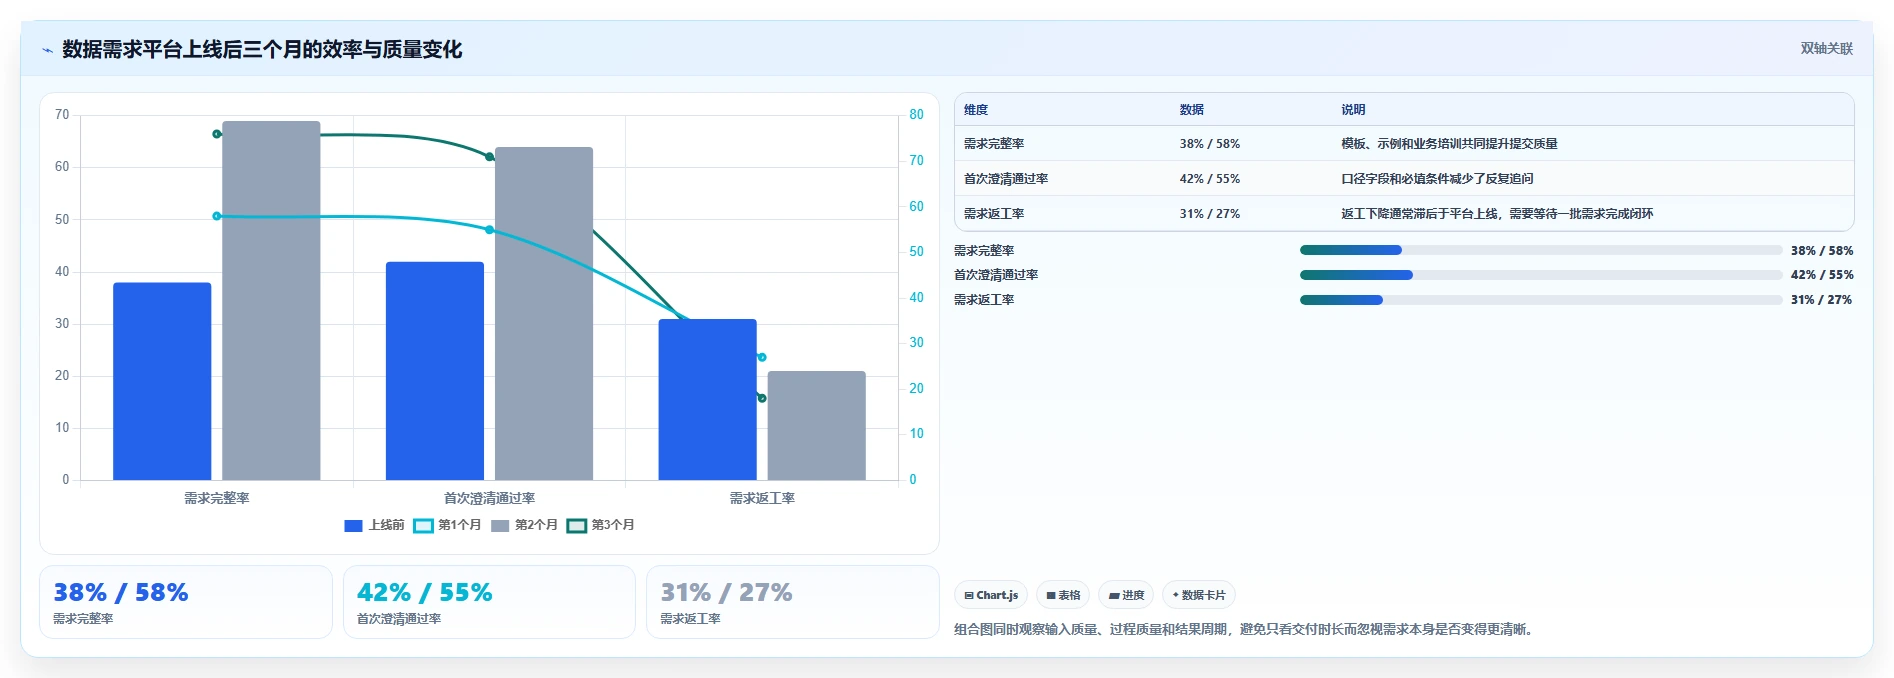Click the 需求返工率 progress bar
This screenshot has width=1894, height=678.
click(1541, 300)
